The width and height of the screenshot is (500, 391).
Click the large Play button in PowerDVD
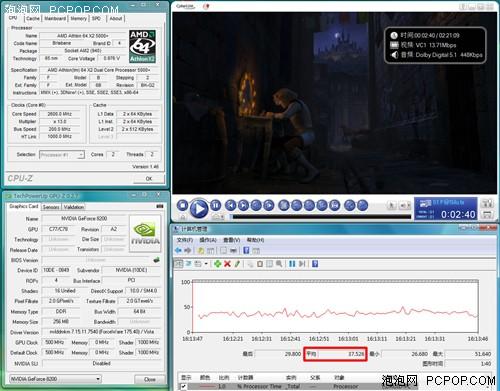click(199, 209)
